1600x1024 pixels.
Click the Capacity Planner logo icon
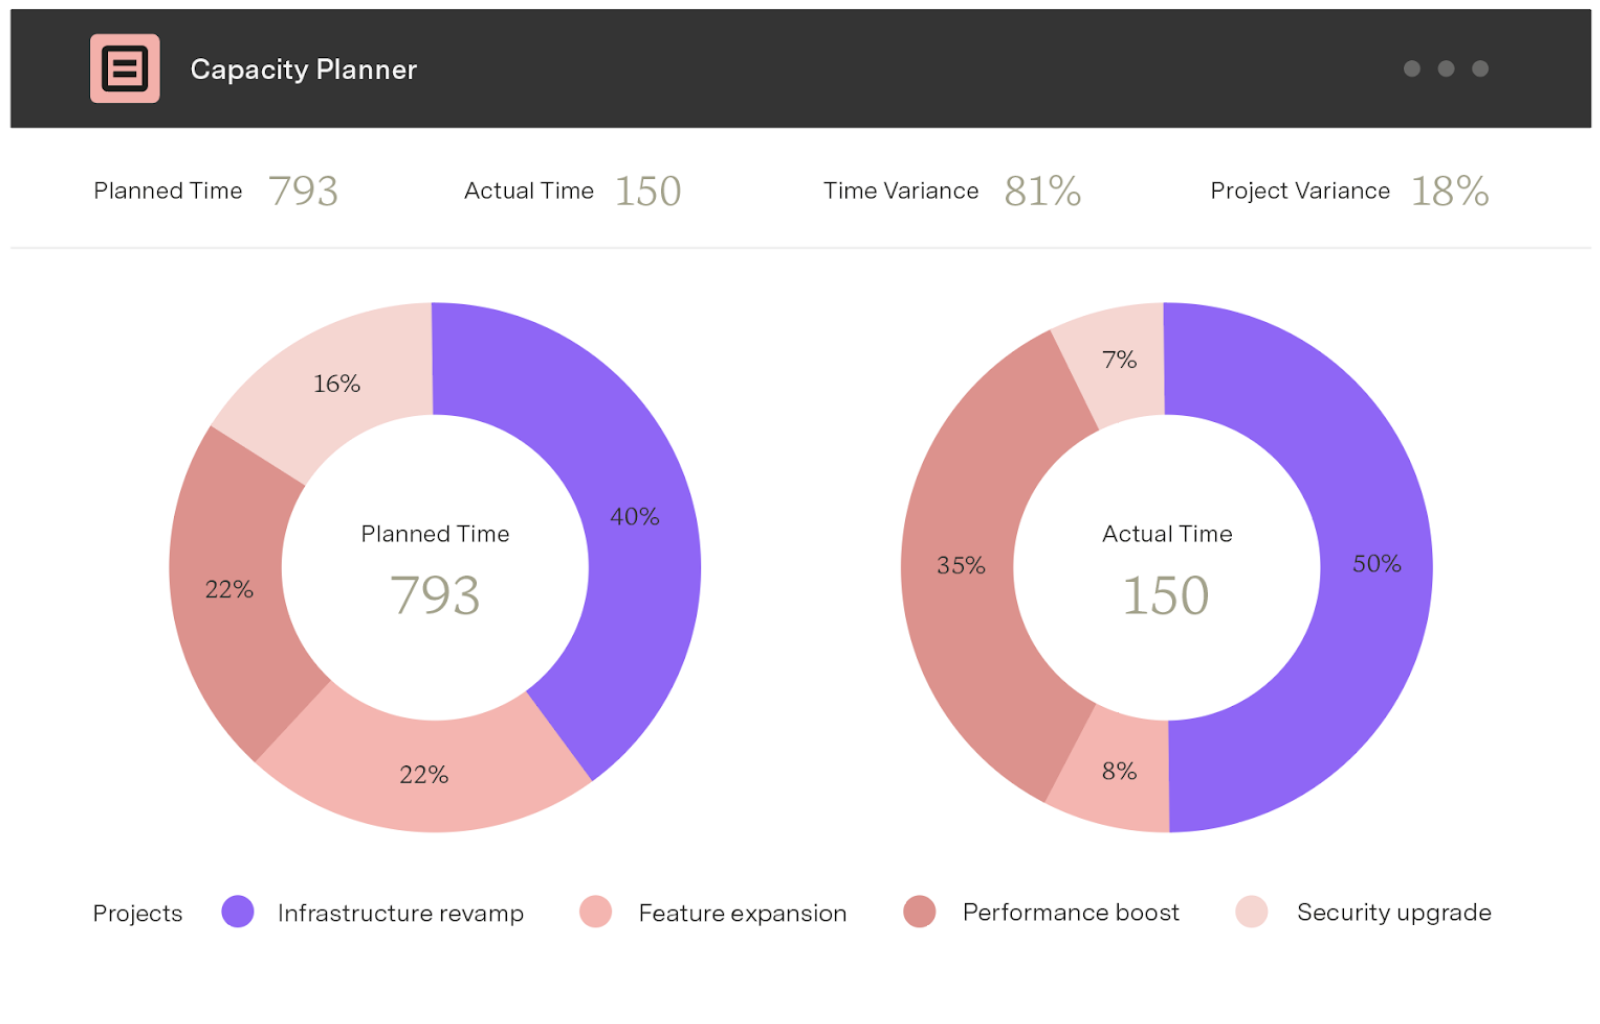pyautogui.click(x=125, y=69)
